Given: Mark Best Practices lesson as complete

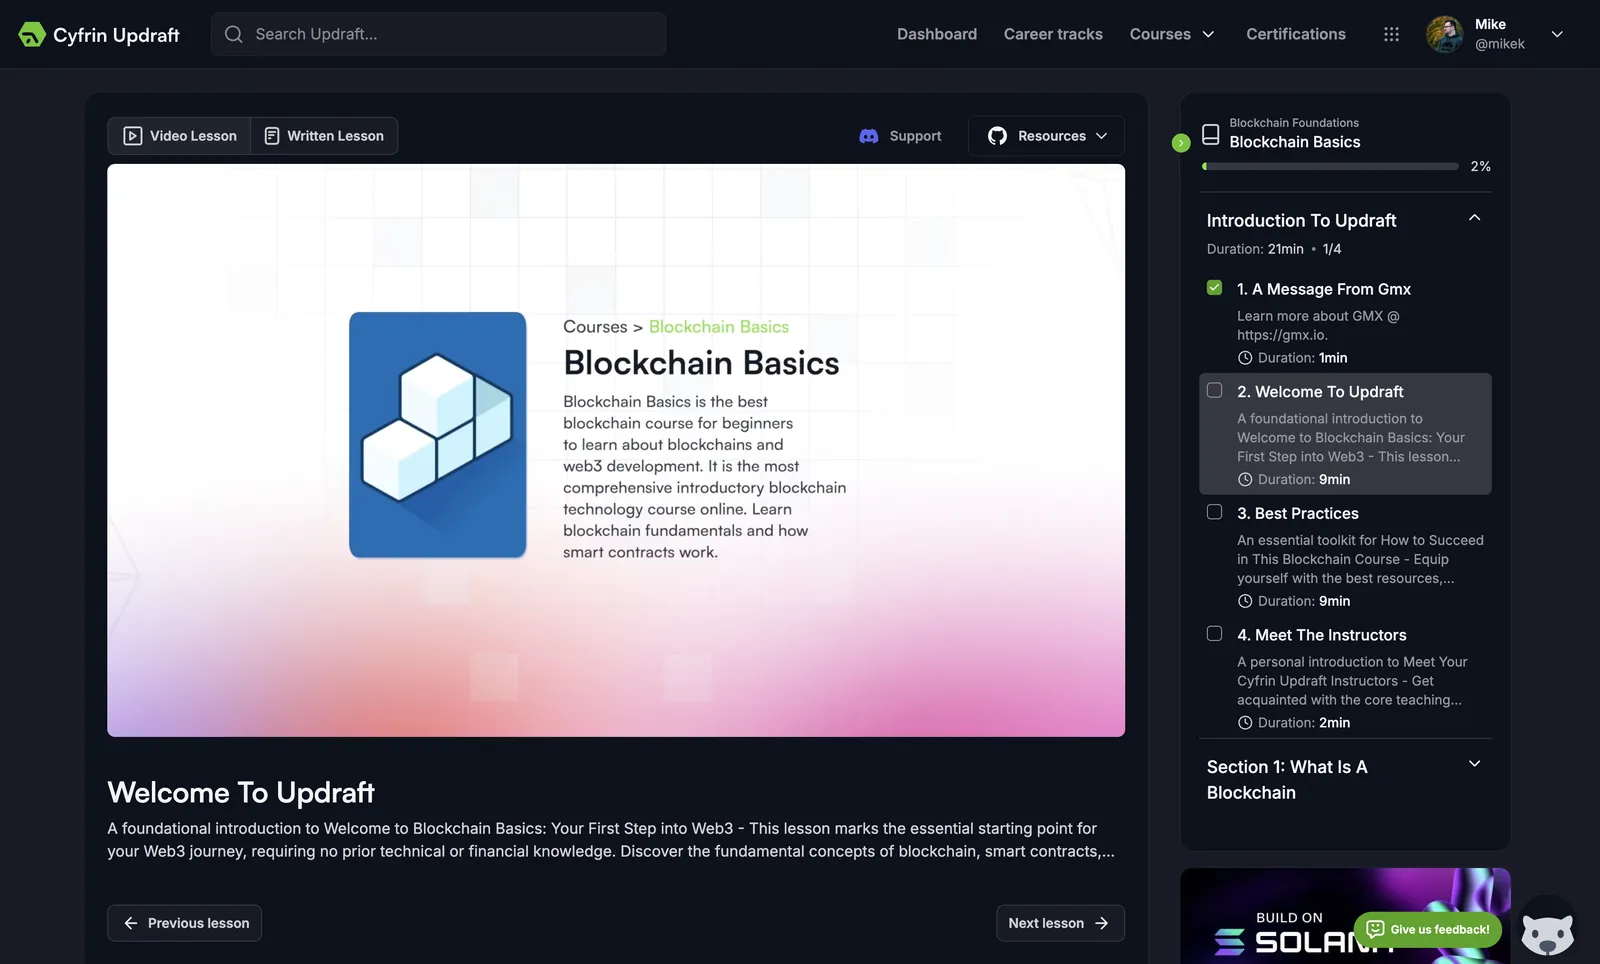Looking at the screenshot, I should (x=1214, y=512).
